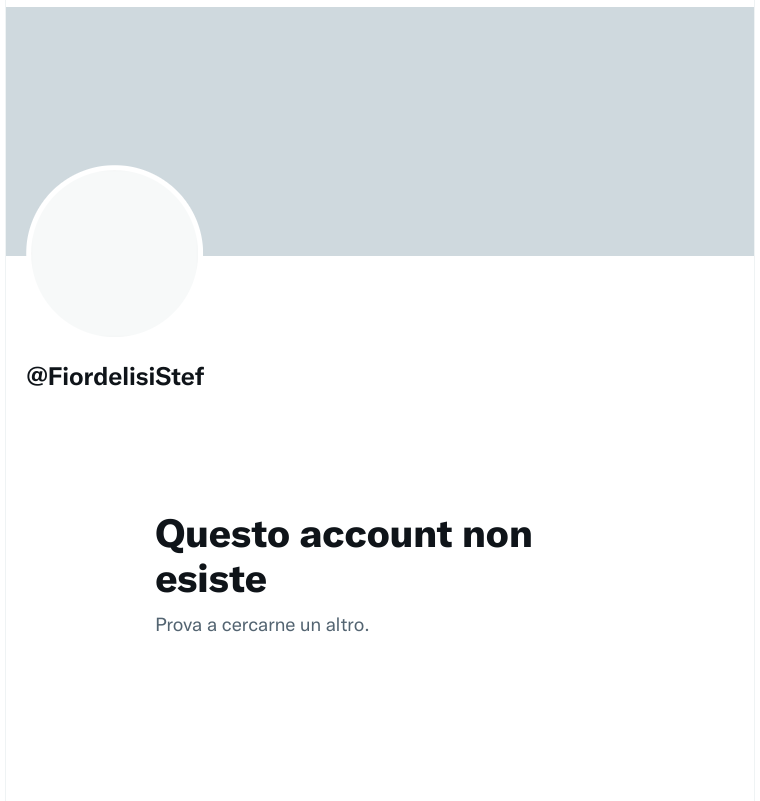Click the blank area below the subtitle

[380, 715]
